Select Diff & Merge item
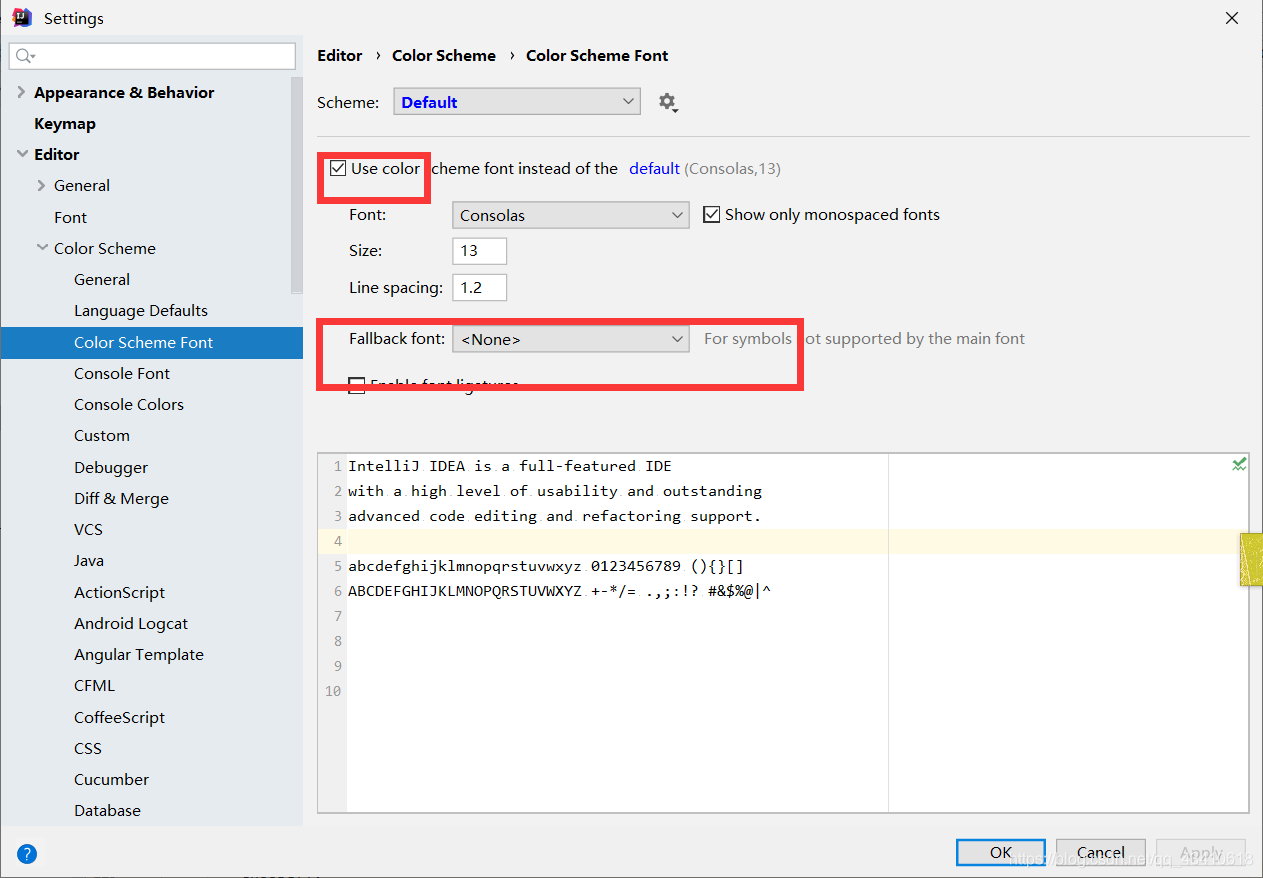Viewport: 1263px width, 878px height. click(x=121, y=498)
